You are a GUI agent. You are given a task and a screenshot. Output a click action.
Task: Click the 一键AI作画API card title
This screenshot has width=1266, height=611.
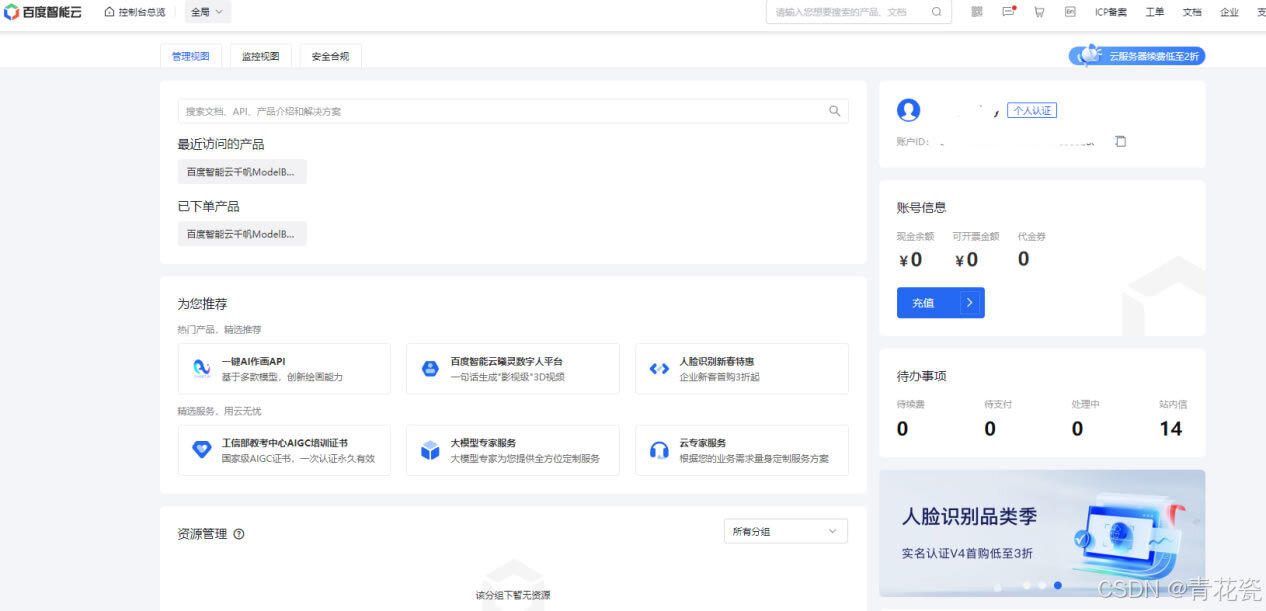click(253, 361)
